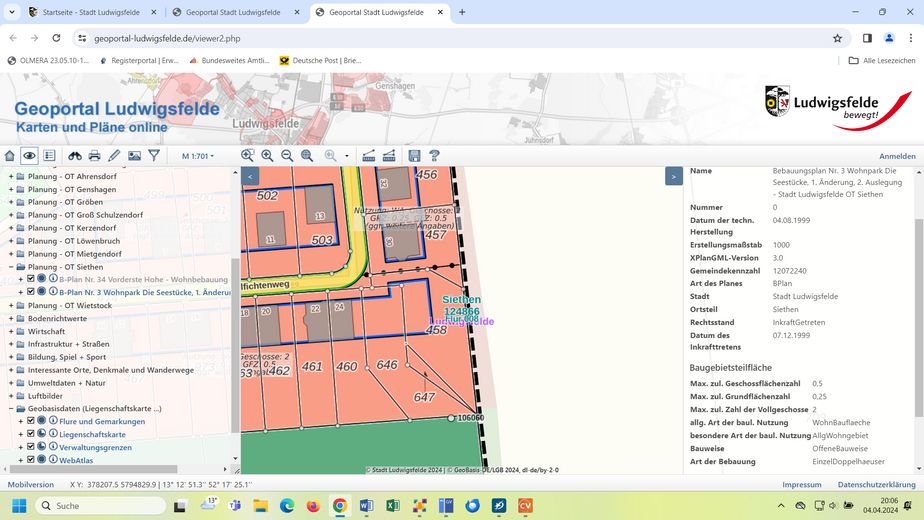Click the opacity circle for Verwaltungsgrenzen
924x520 pixels.
pyautogui.click(x=42, y=446)
